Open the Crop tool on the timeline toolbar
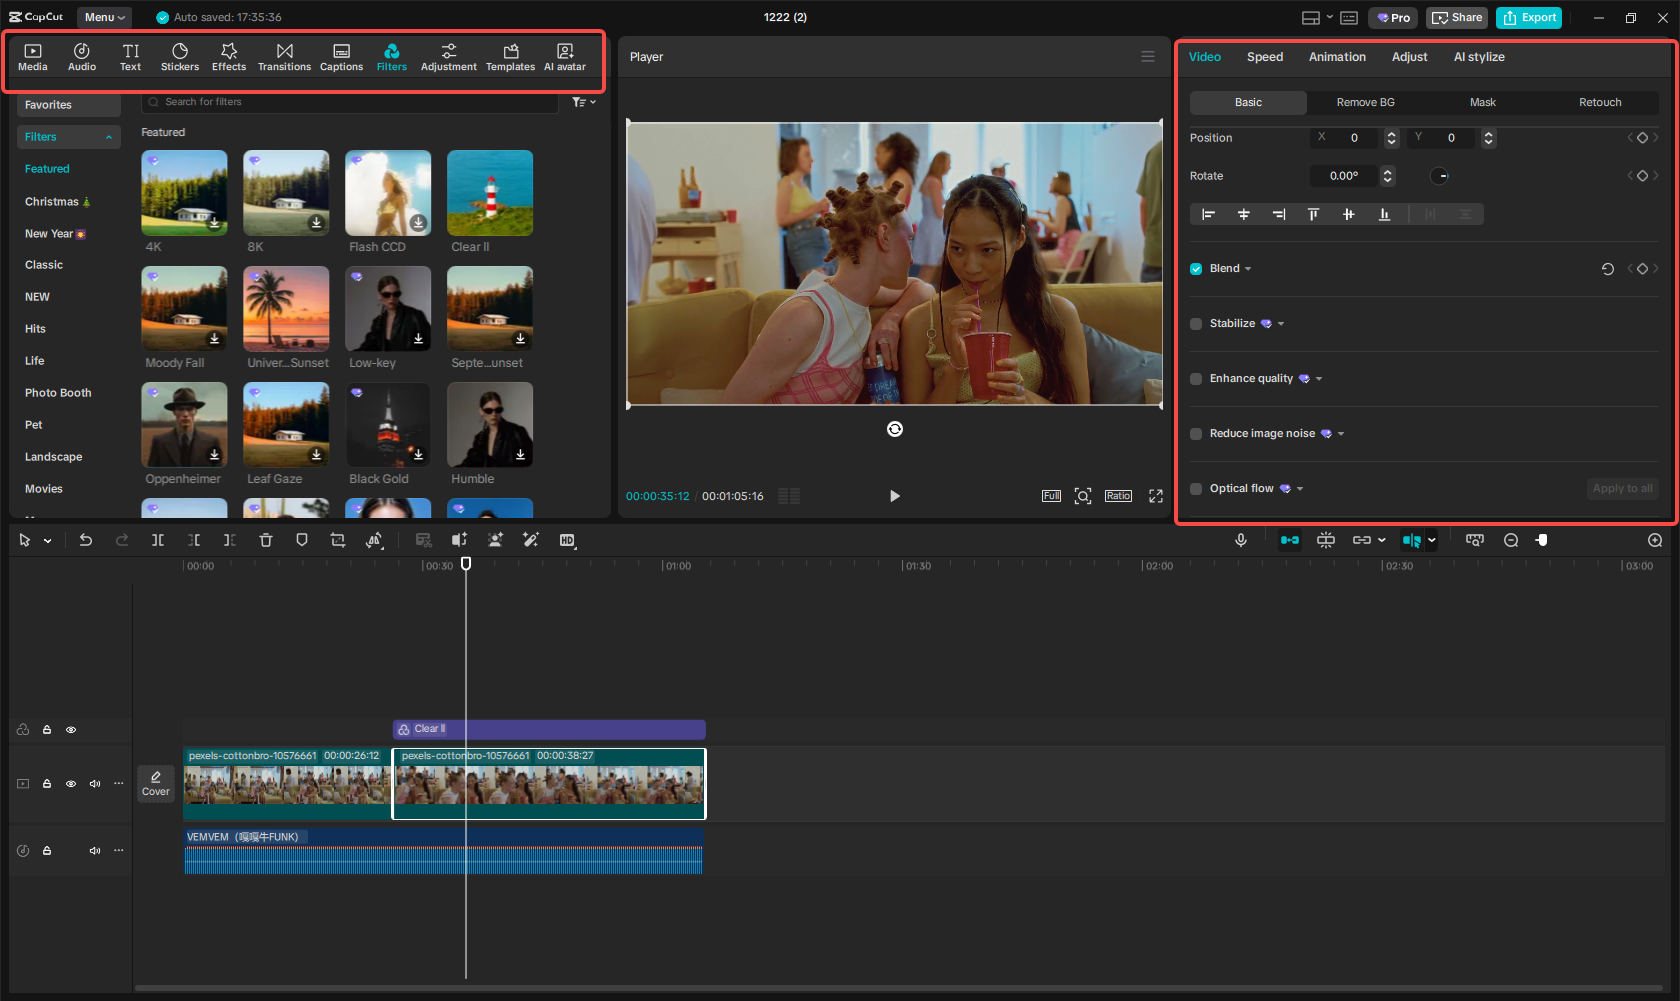Image resolution: width=1680 pixels, height=1001 pixels. pos(338,540)
